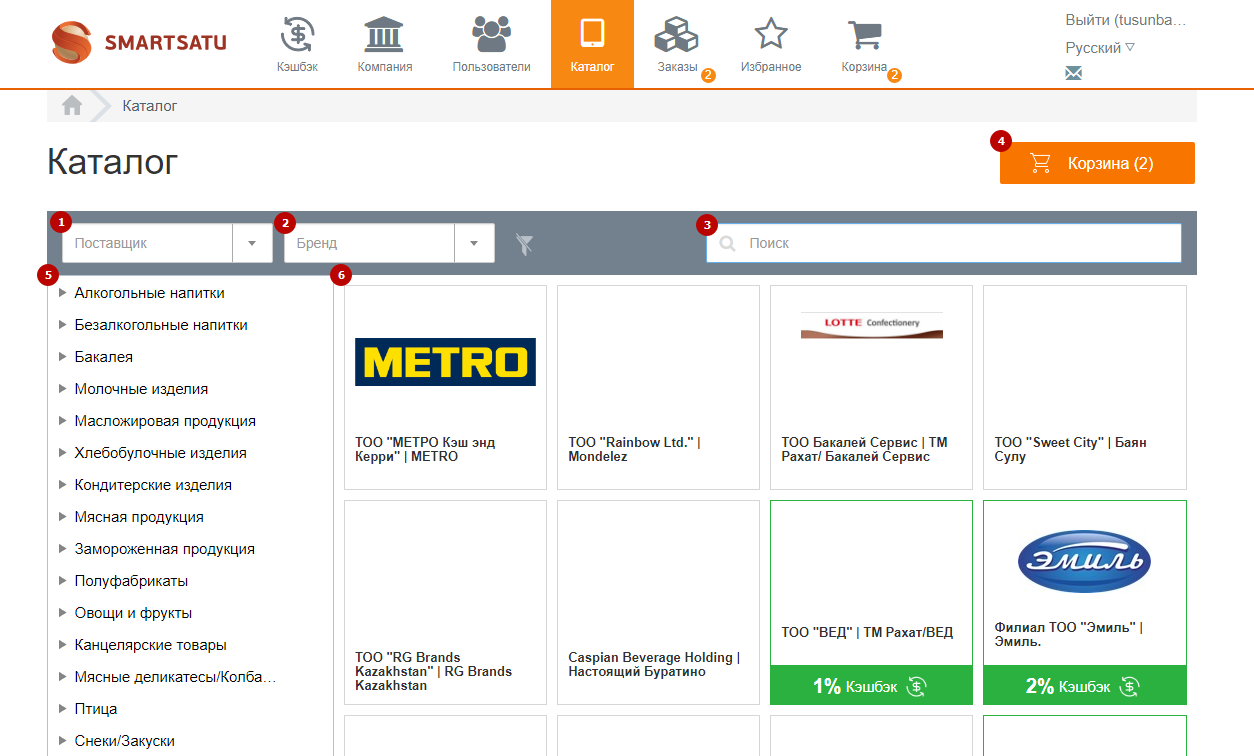The height and width of the screenshot is (756, 1254).
Task: Click the nav Корзина count badge
Action: pos(895,75)
